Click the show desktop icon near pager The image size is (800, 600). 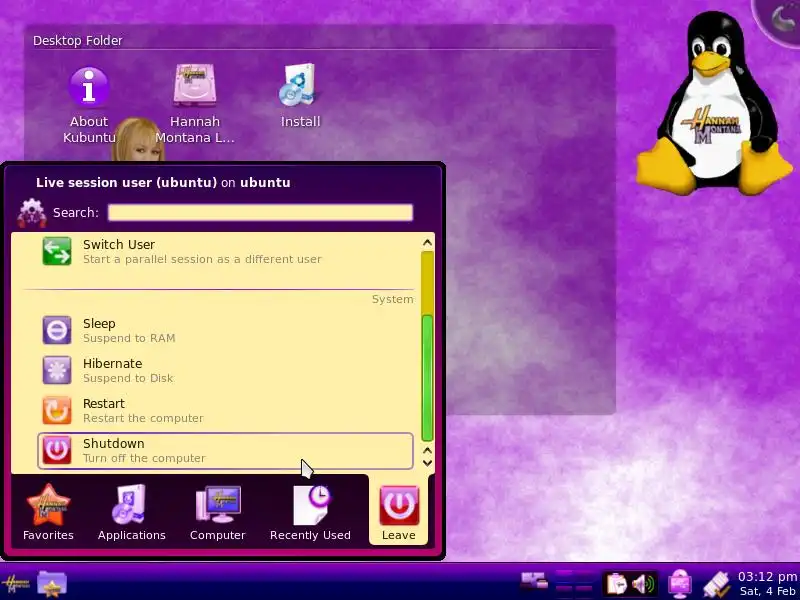point(534,581)
